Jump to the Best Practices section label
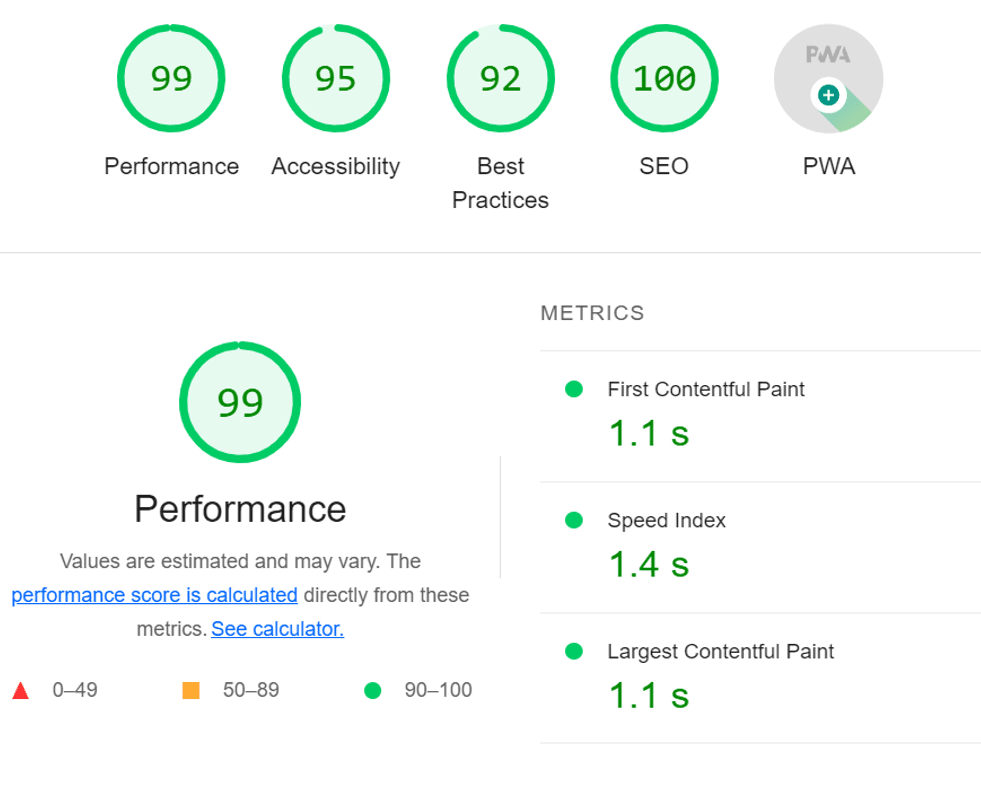The width and height of the screenshot is (981, 789). 500,183
